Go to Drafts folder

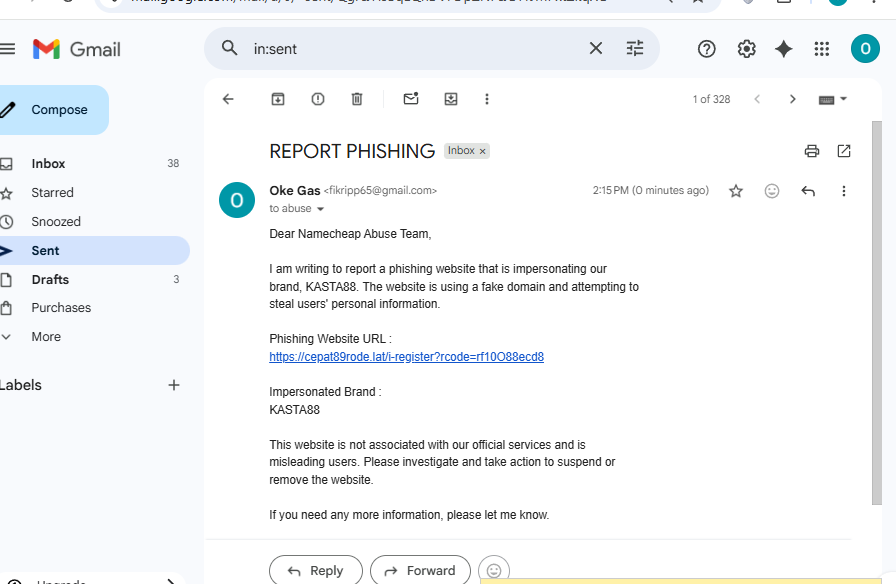point(50,280)
